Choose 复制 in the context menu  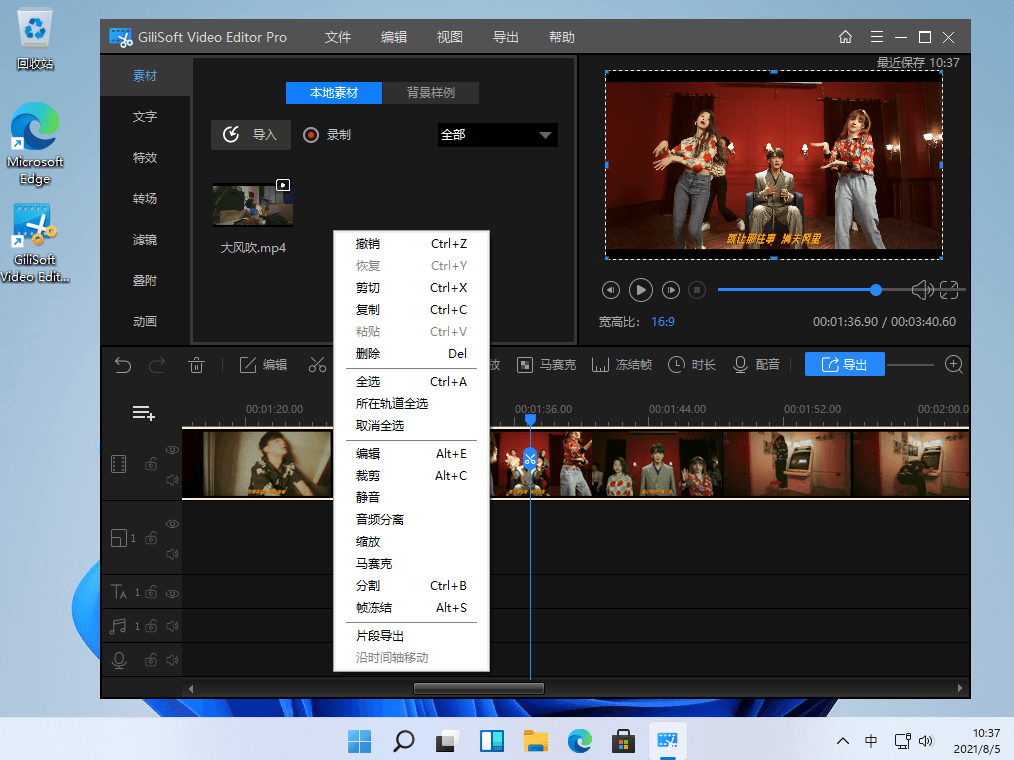[411, 310]
